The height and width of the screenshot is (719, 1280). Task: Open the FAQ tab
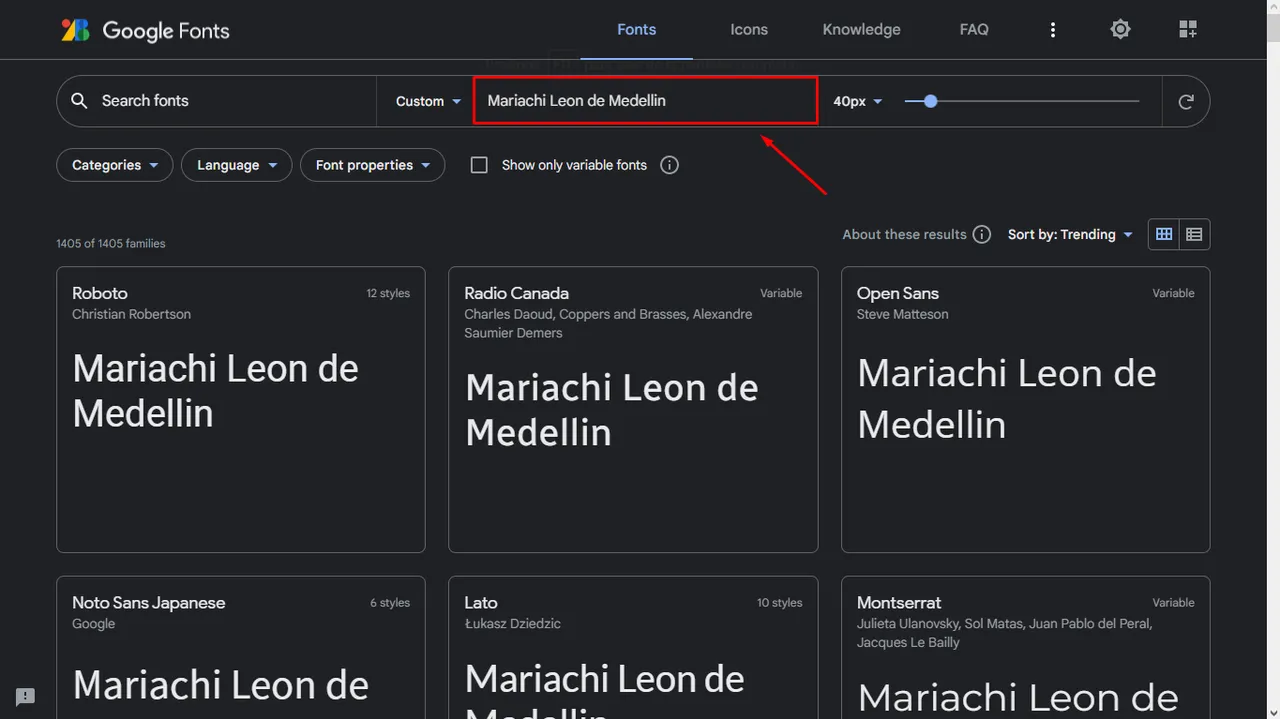[974, 30]
